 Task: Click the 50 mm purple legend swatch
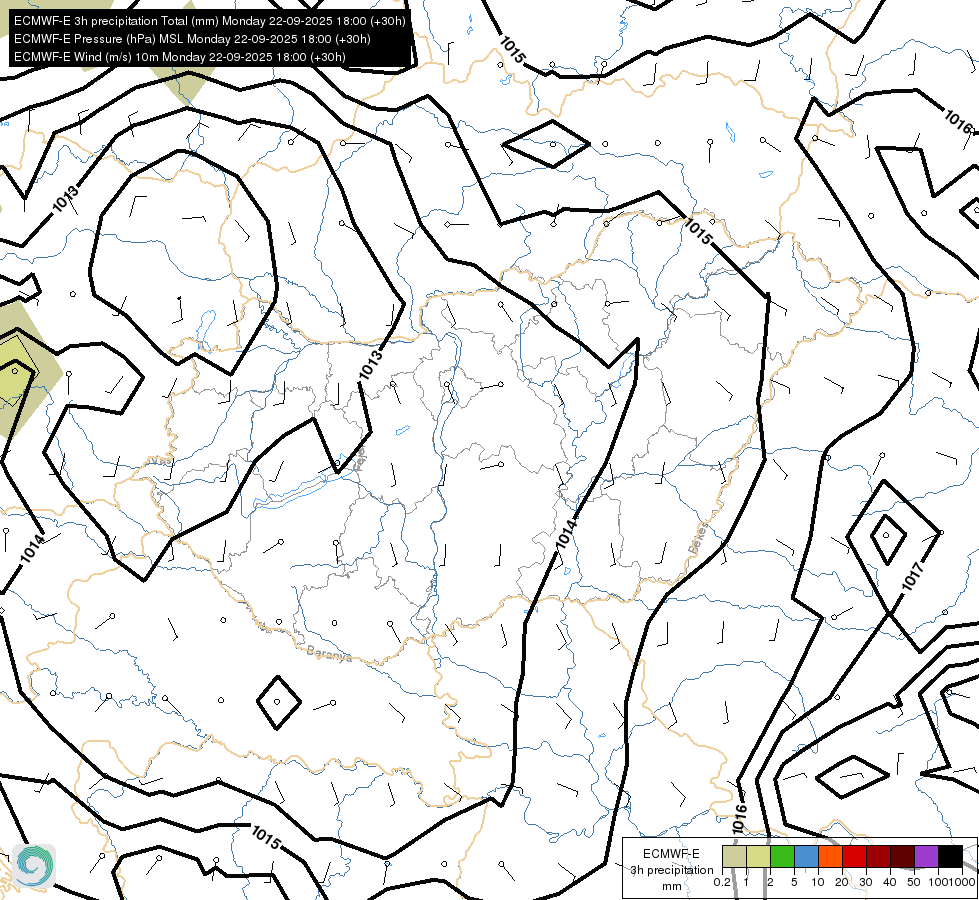(926, 857)
